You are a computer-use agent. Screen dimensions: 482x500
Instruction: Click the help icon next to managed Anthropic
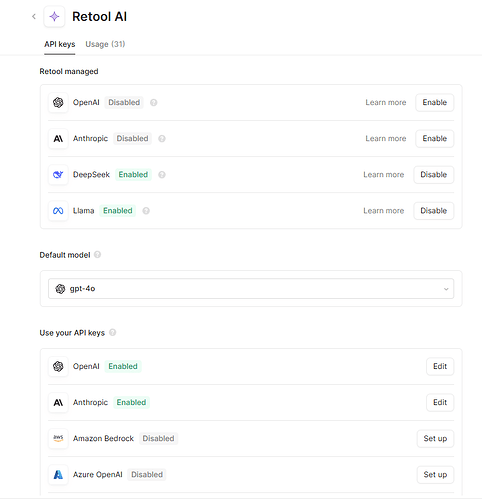[x=162, y=139]
